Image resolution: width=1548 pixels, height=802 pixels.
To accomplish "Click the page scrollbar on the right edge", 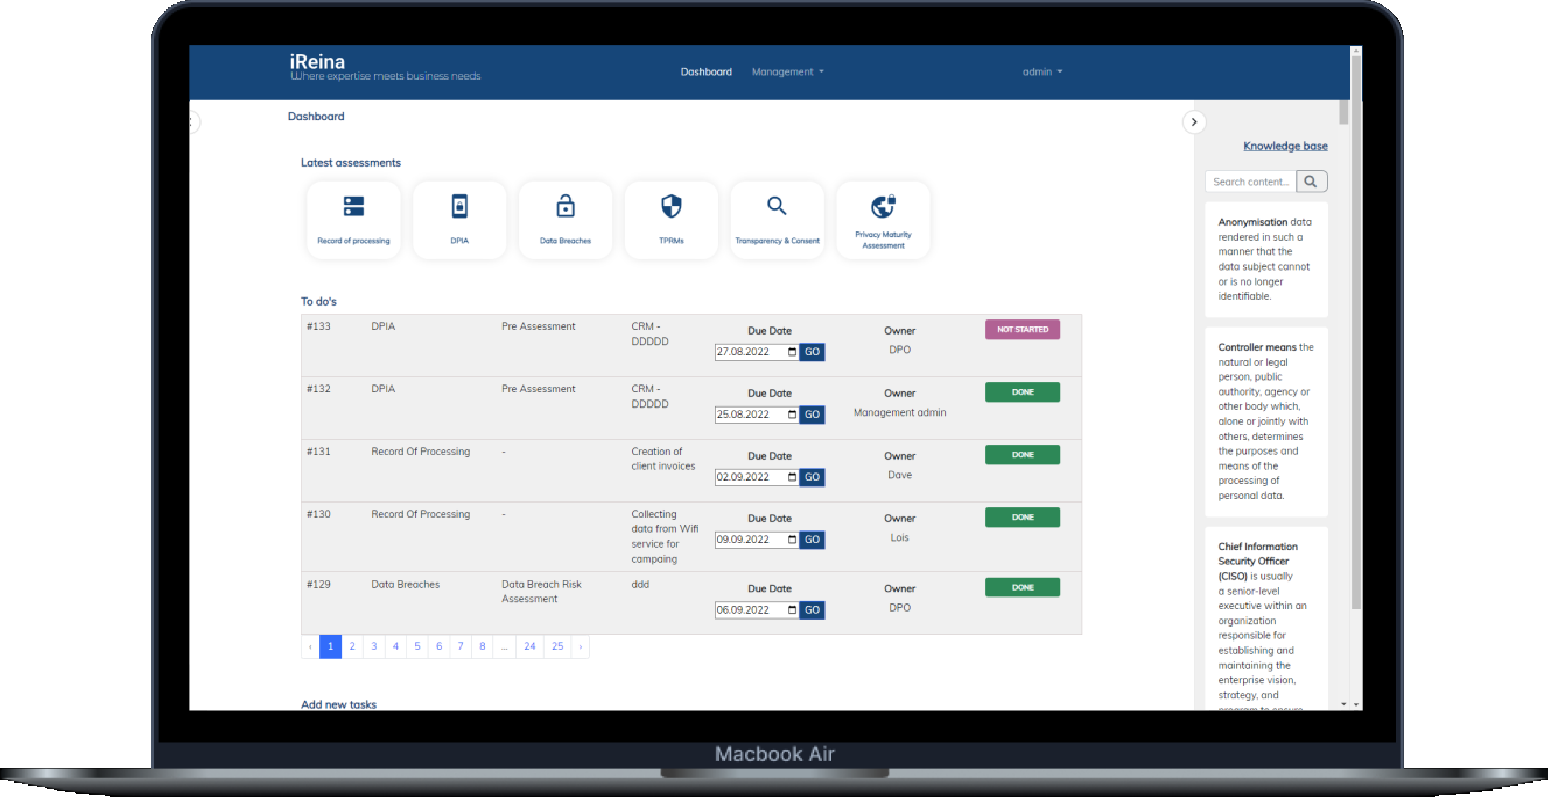I will (1356, 330).
